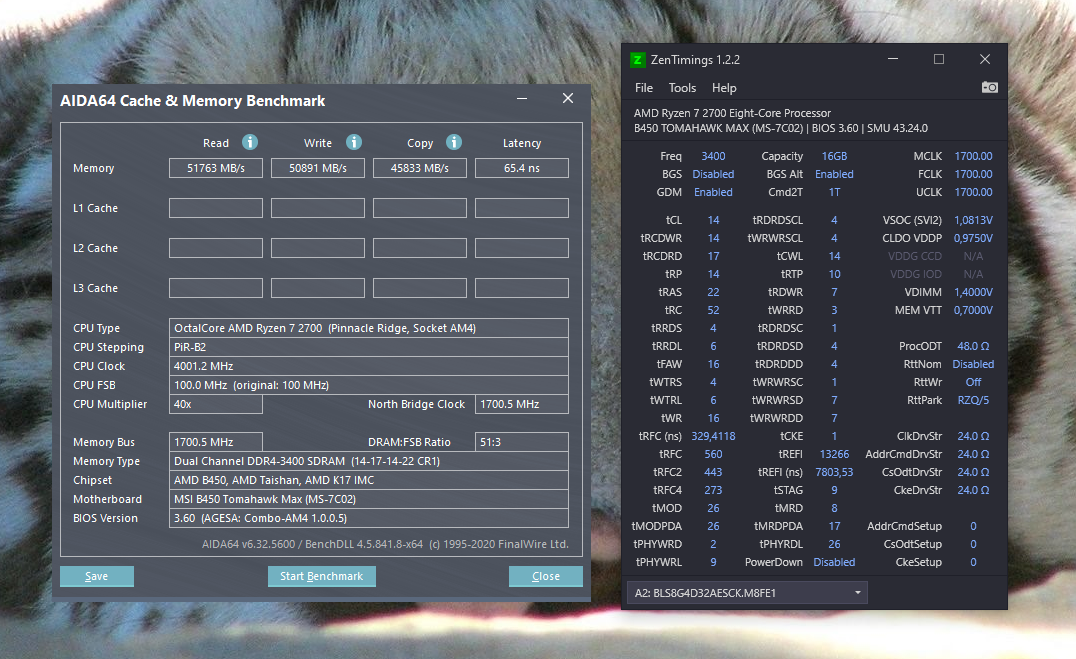1076x659 pixels.
Task: Click the Capacity 16GB value
Action: pos(834,157)
